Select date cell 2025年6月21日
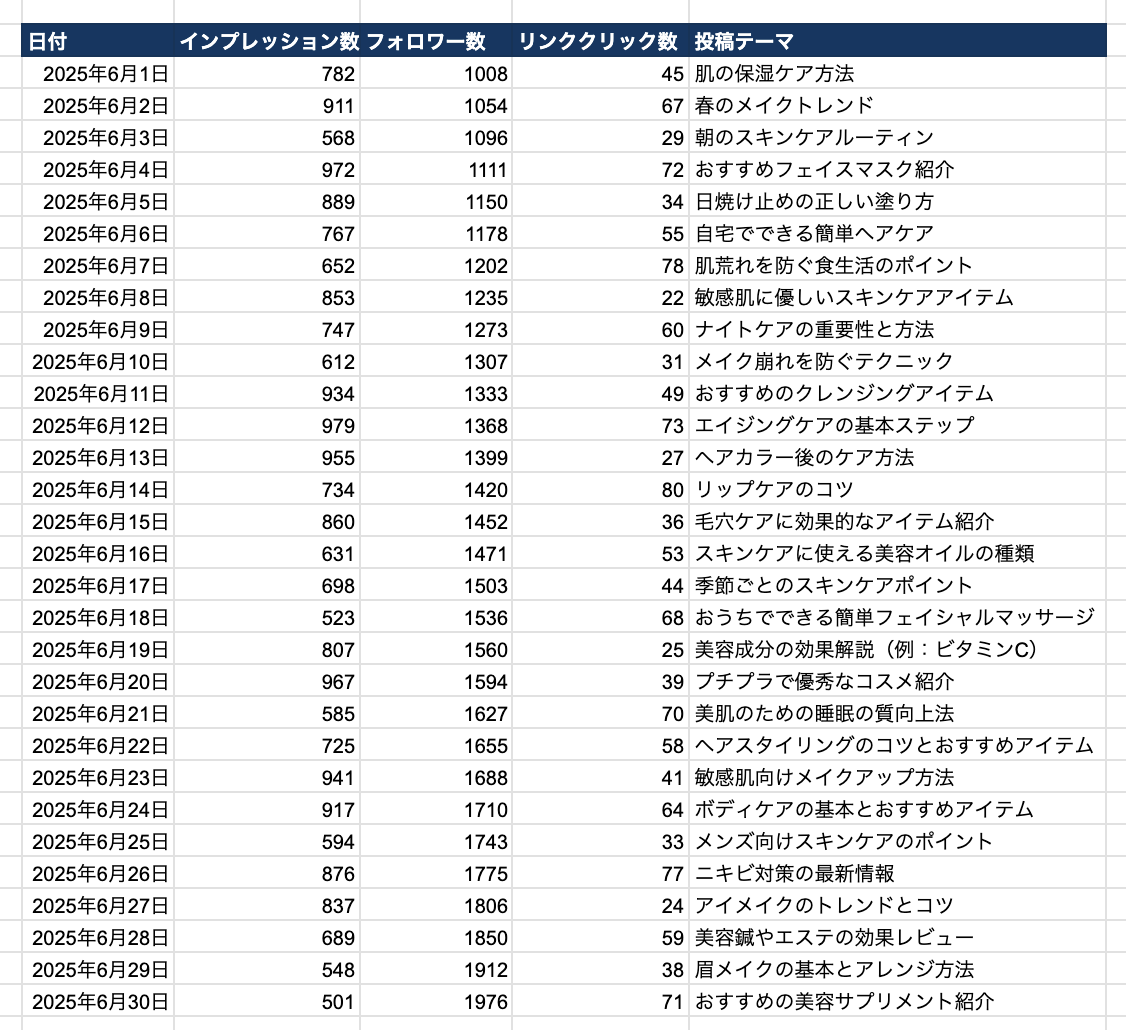This screenshot has width=1126, height=1030. 98,713
